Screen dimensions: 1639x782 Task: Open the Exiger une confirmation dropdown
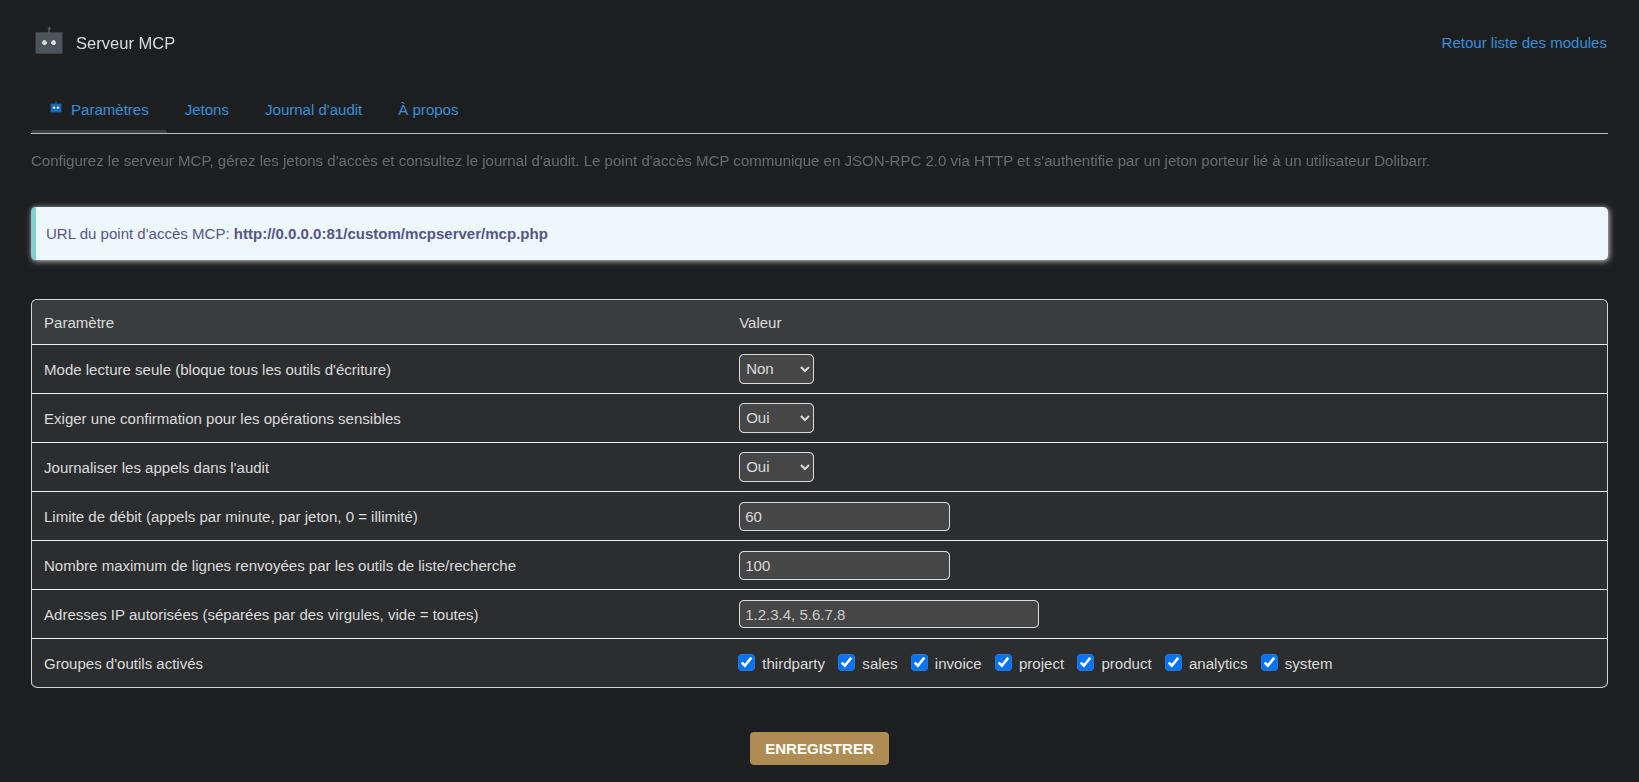(776, 418)
